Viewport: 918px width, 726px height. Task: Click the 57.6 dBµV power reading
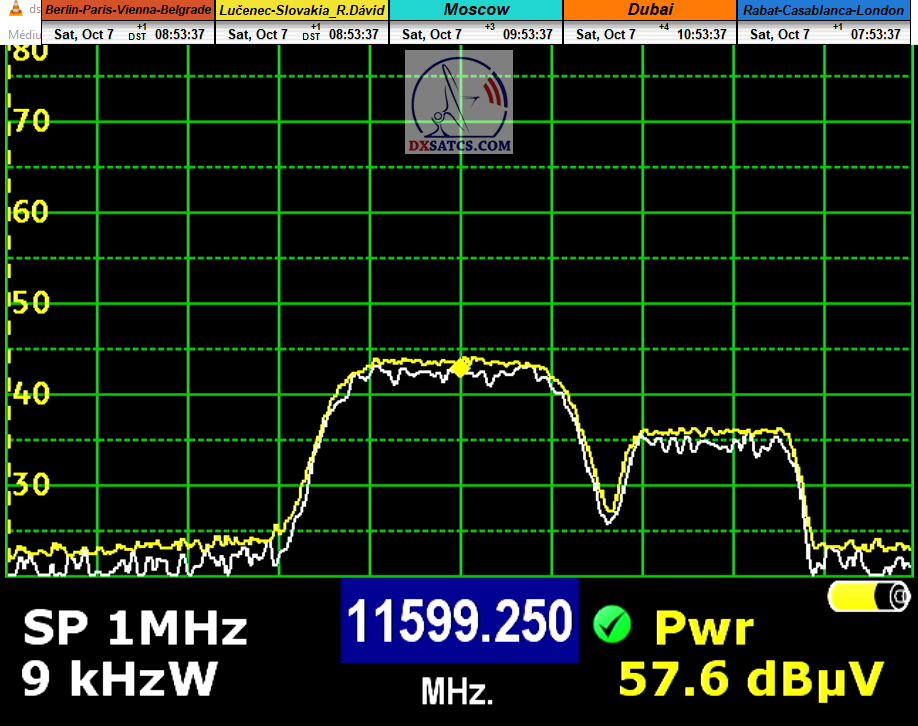751,679
